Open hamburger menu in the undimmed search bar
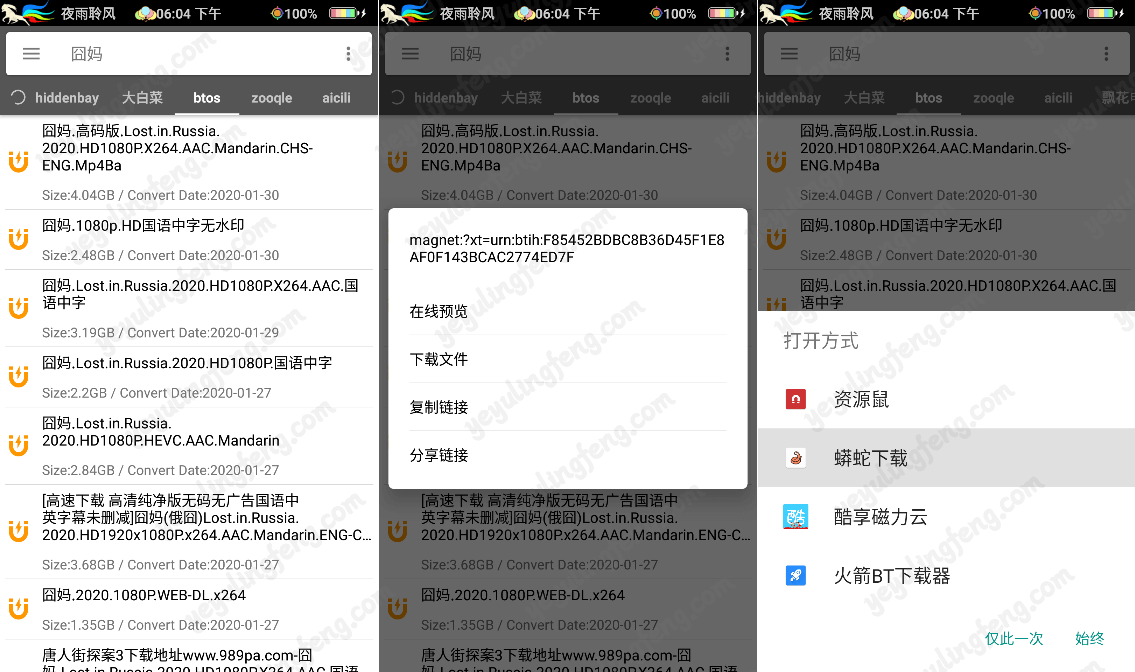 31,54
